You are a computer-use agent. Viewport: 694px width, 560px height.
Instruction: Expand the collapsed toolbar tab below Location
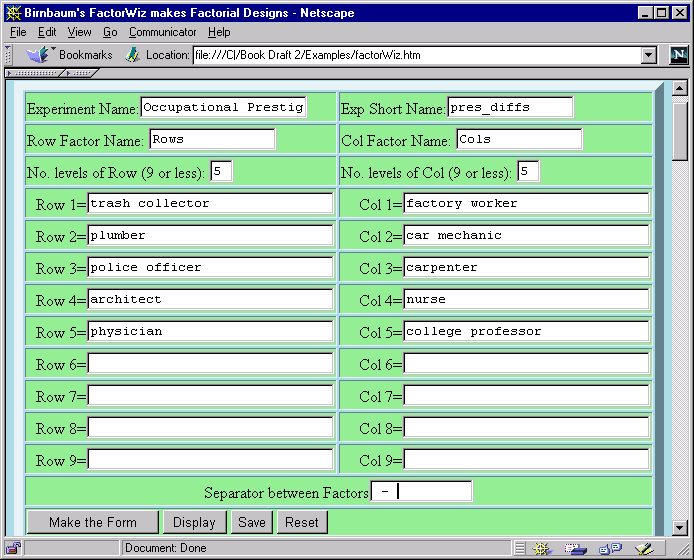37,73
